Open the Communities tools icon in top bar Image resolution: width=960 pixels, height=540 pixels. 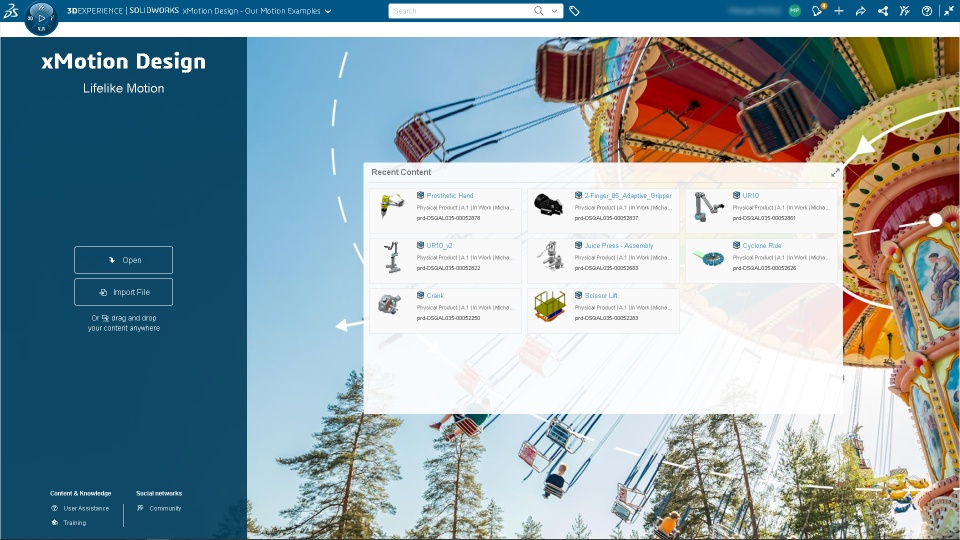[904, 11]
